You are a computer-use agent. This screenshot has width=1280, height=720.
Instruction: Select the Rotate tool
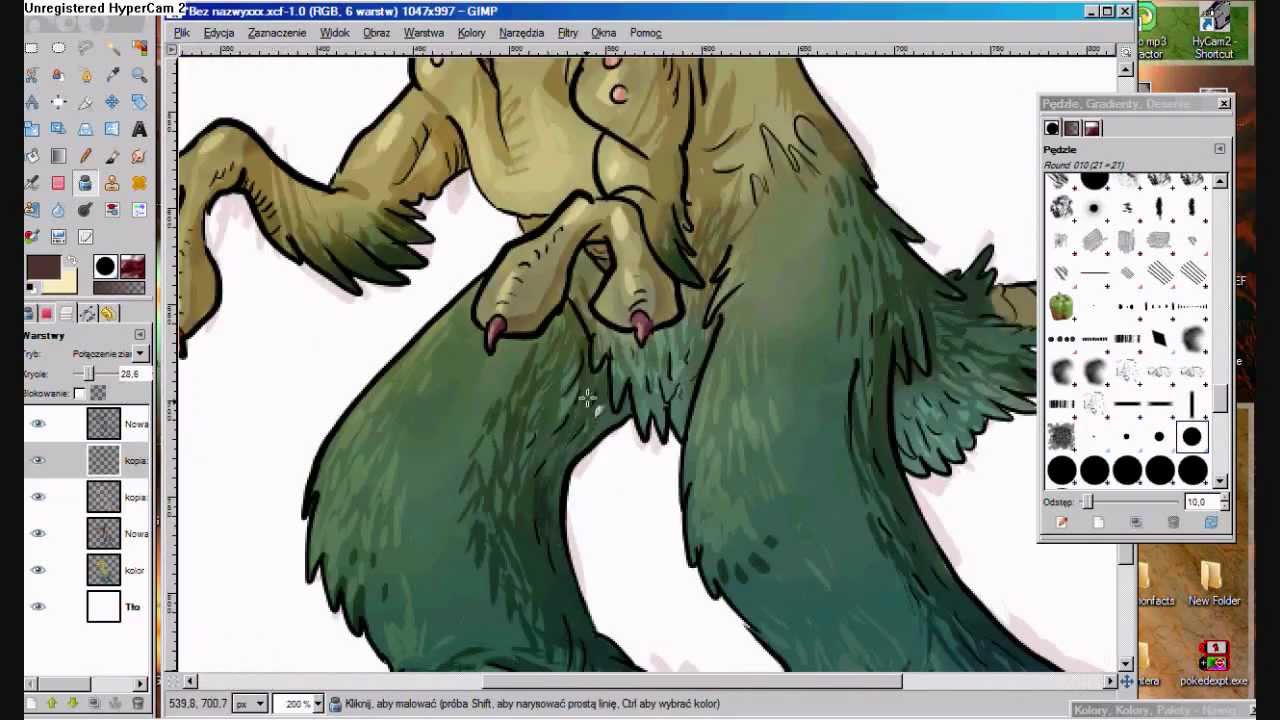[139, 102]
